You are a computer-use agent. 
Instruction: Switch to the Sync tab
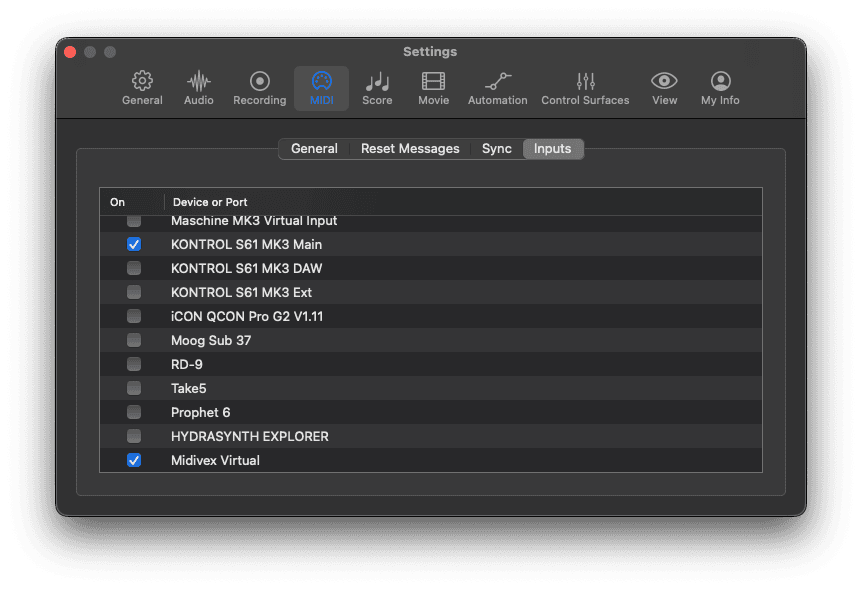pyautogui.click(x=496, y=148)
